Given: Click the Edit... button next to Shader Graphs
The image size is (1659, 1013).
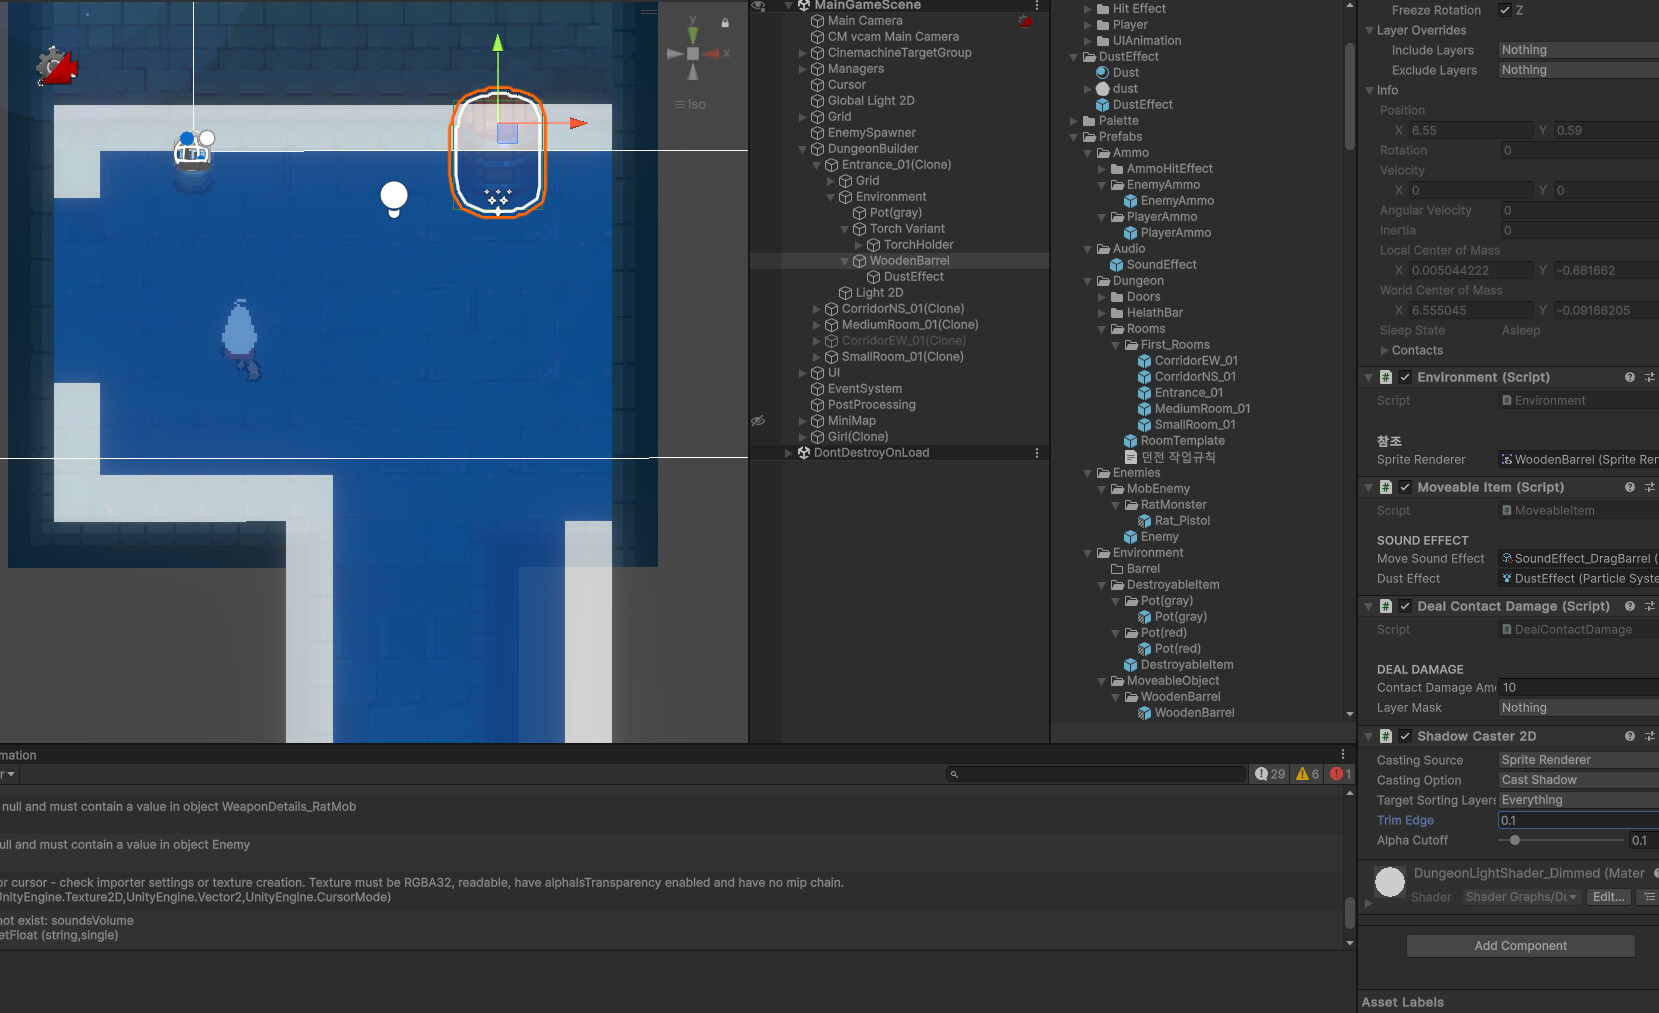Looking at the screenshot, I should pos(1608,896).
